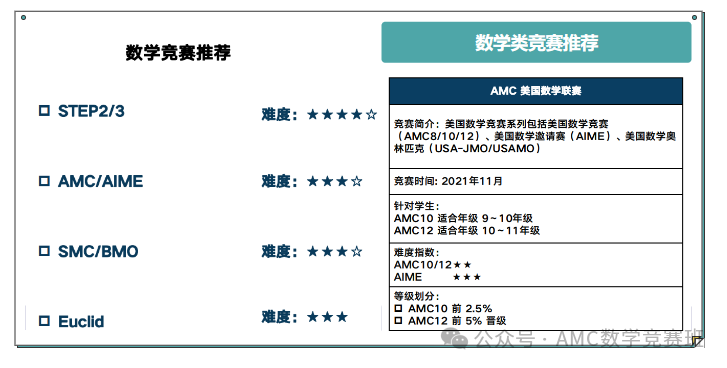Select the AMC 美国数学联赛 table header
Image resolution: width=727 pixels, height=368 pixels.
point(536,91)
